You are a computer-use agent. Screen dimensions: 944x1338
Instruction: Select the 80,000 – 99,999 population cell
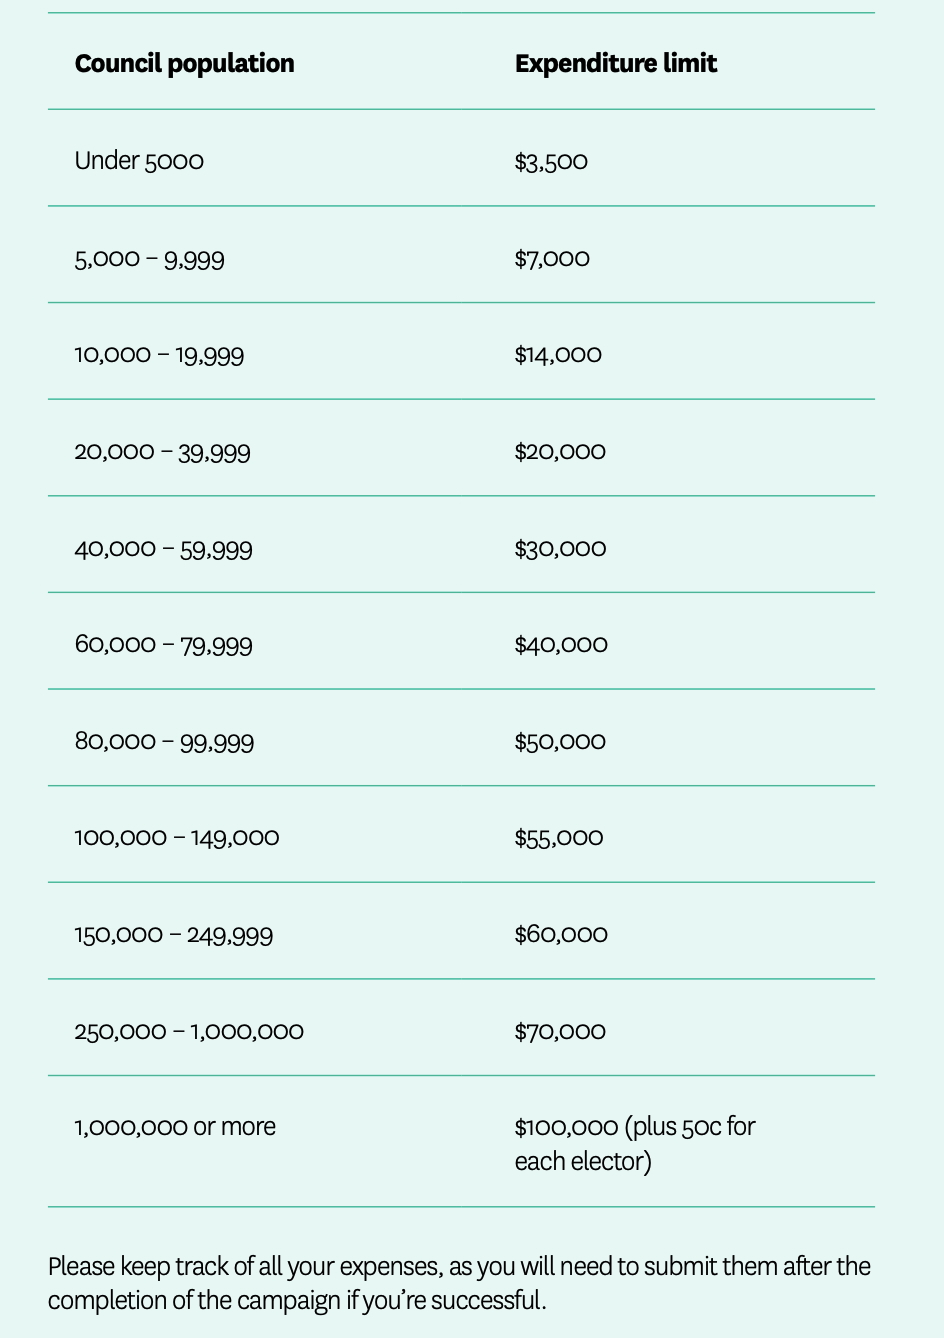(164, 741)
